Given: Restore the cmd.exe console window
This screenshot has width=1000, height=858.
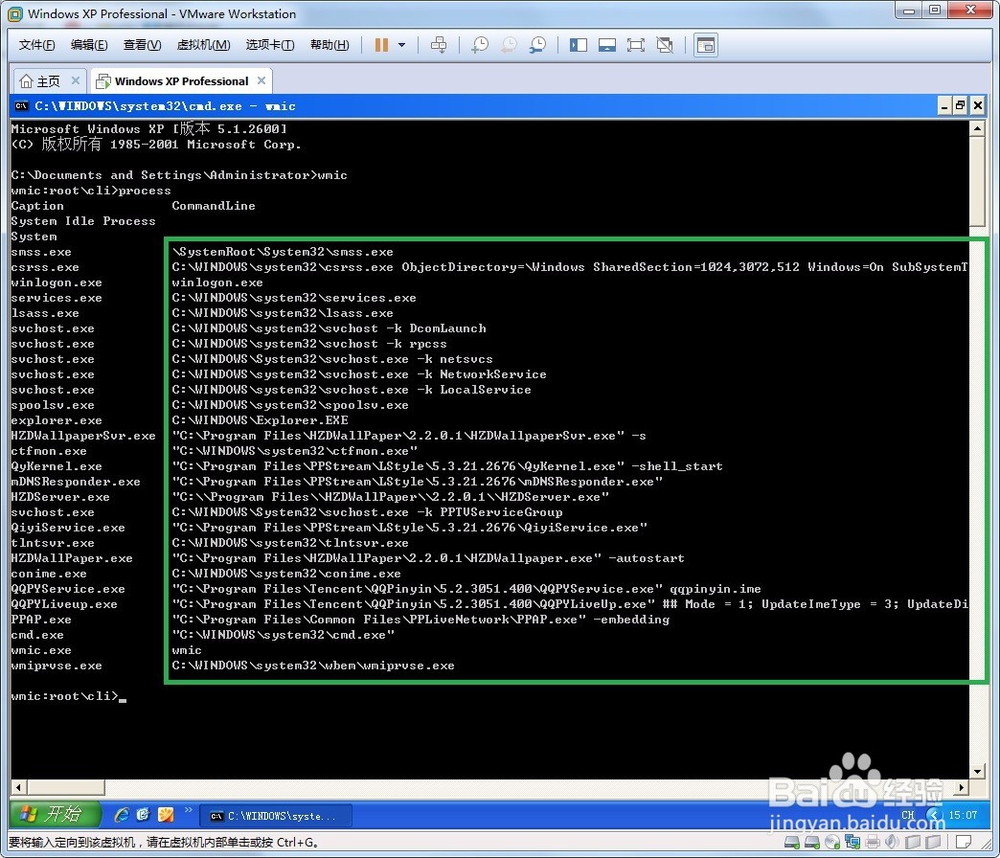Looking at the screenshot, I should click(960, 106).
